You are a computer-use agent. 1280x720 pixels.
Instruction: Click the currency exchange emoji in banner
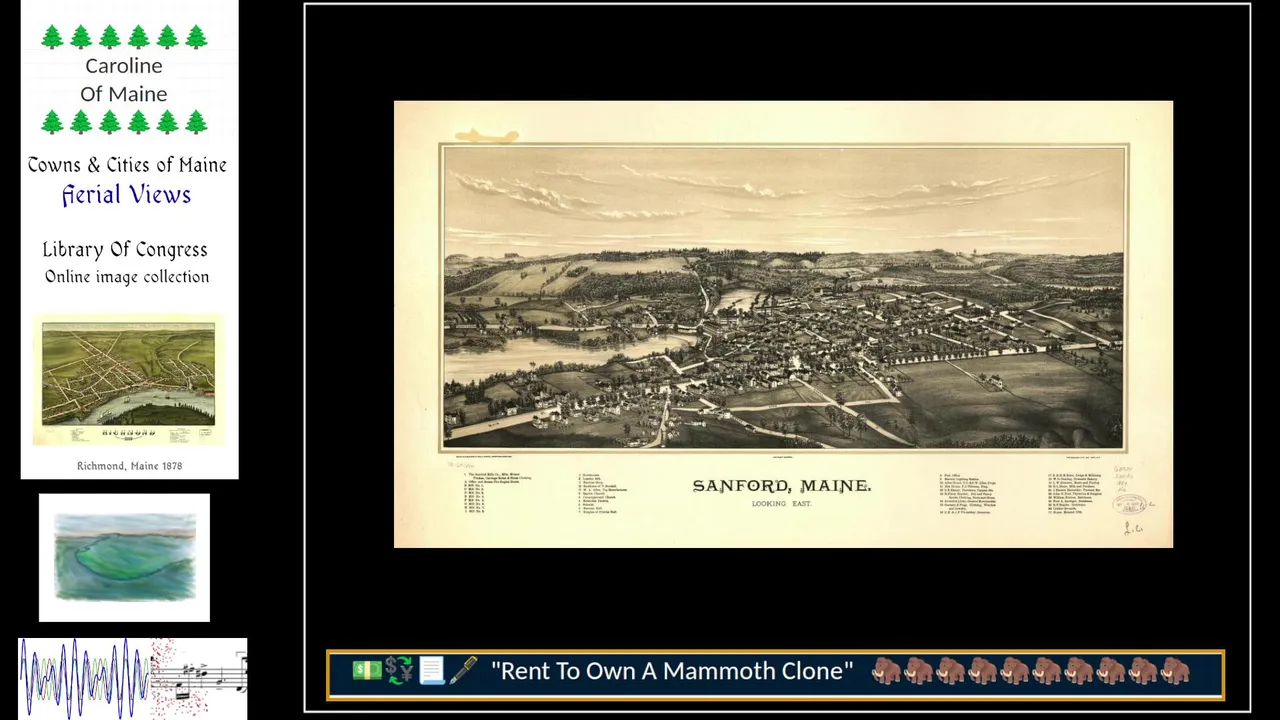coord(399,671)
